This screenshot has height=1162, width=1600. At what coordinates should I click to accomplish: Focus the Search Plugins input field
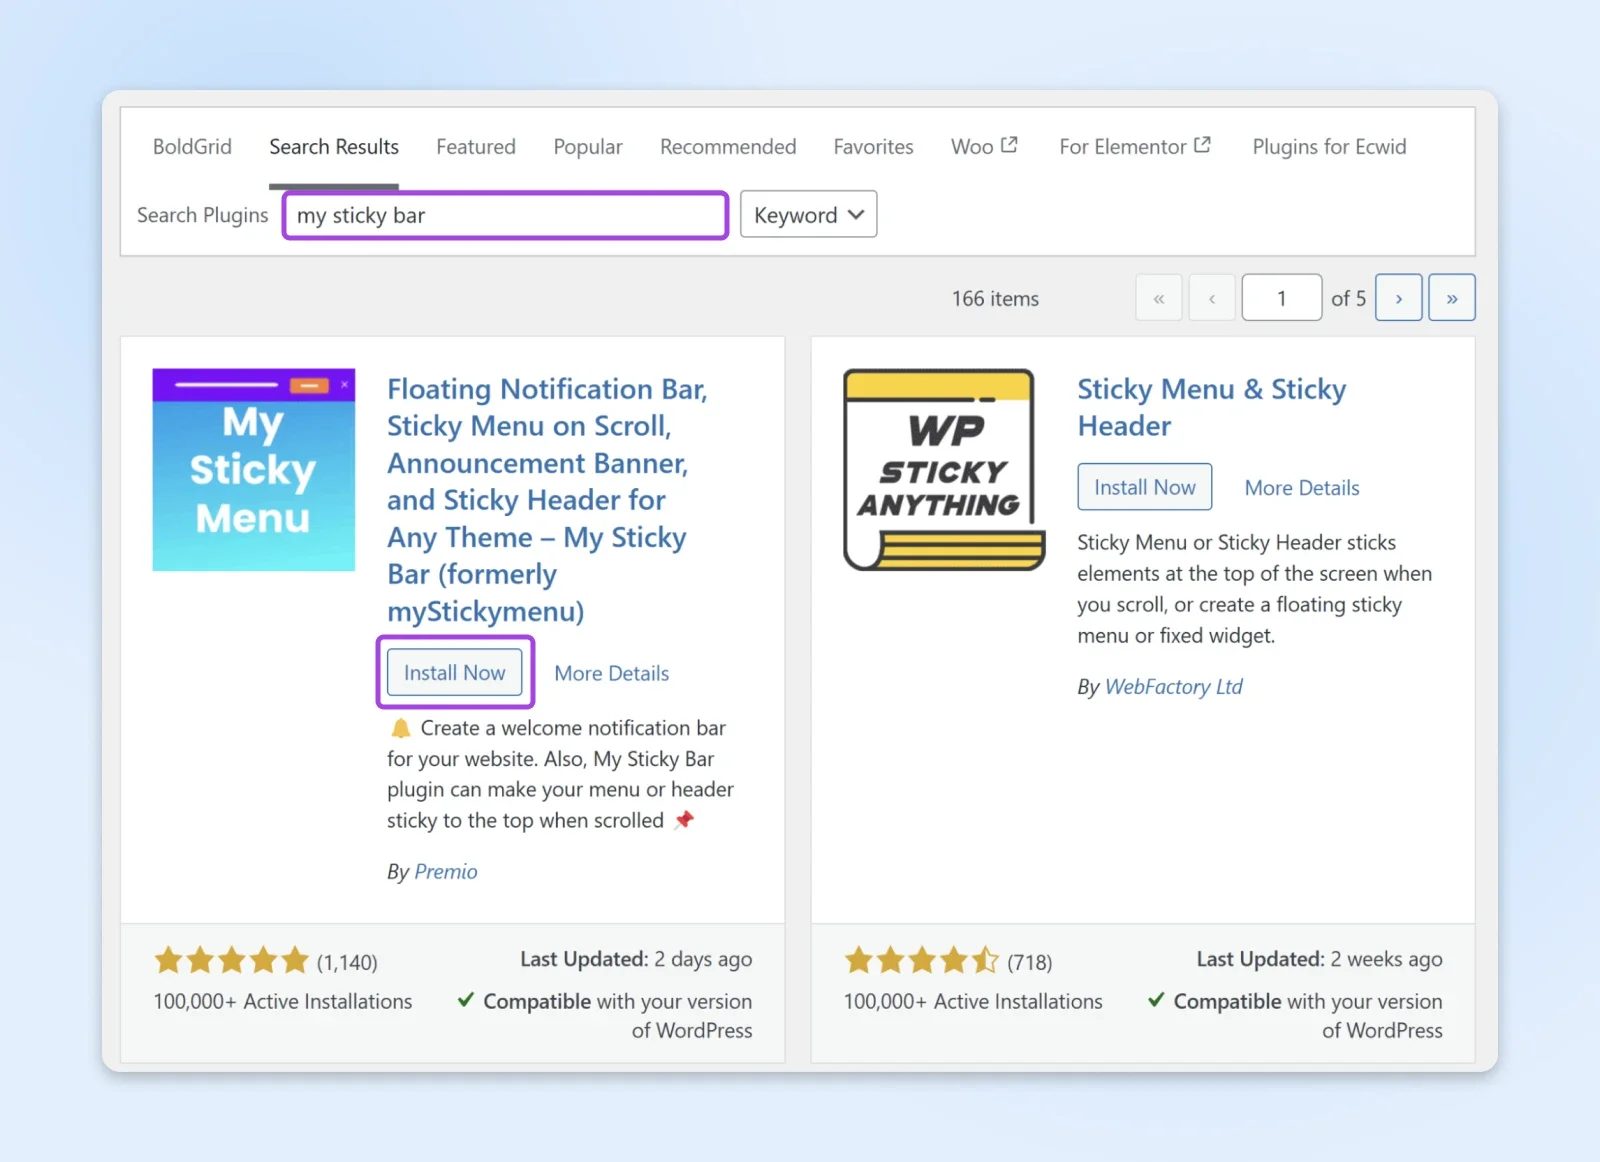(505, 215)
